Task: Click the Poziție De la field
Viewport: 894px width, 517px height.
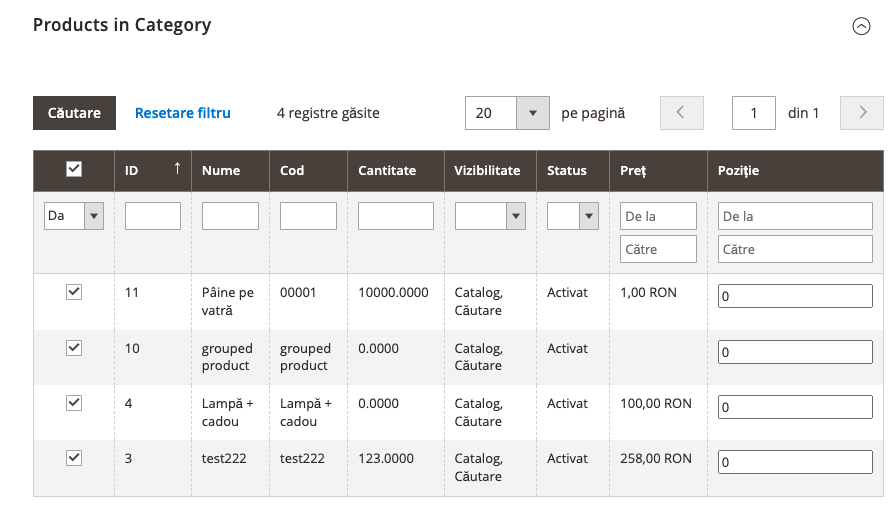Action: [795, 216]
